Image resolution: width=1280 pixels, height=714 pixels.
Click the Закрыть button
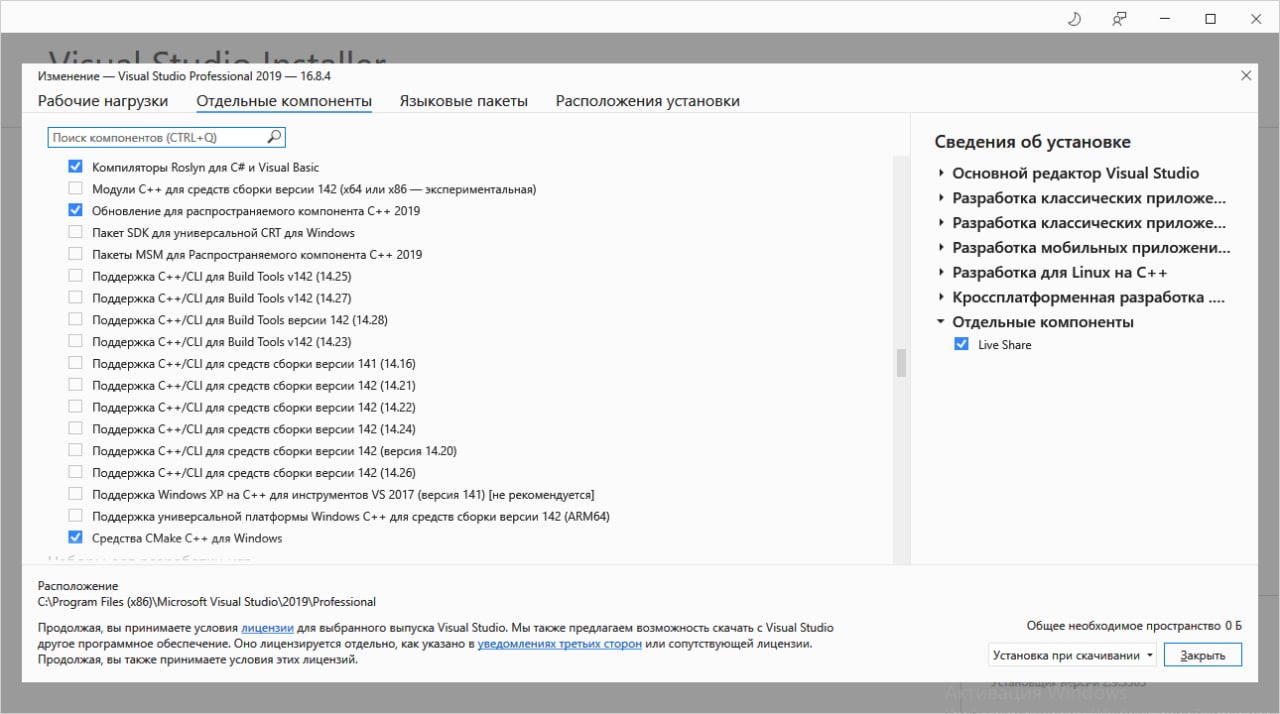1203,656
